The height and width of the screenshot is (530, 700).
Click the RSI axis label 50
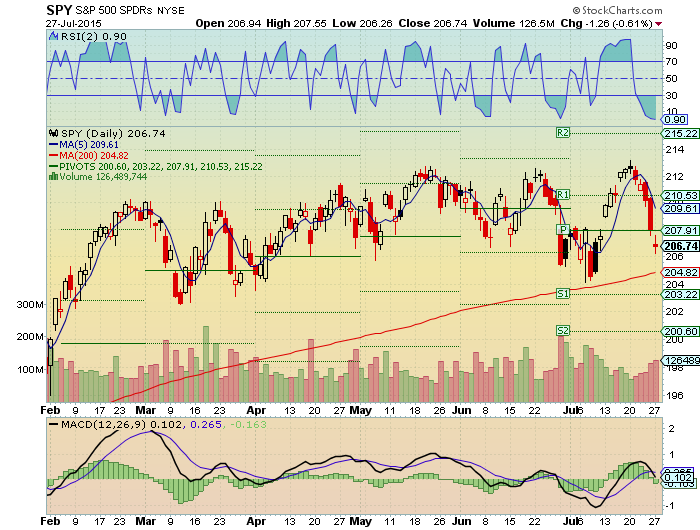(671, 79)
